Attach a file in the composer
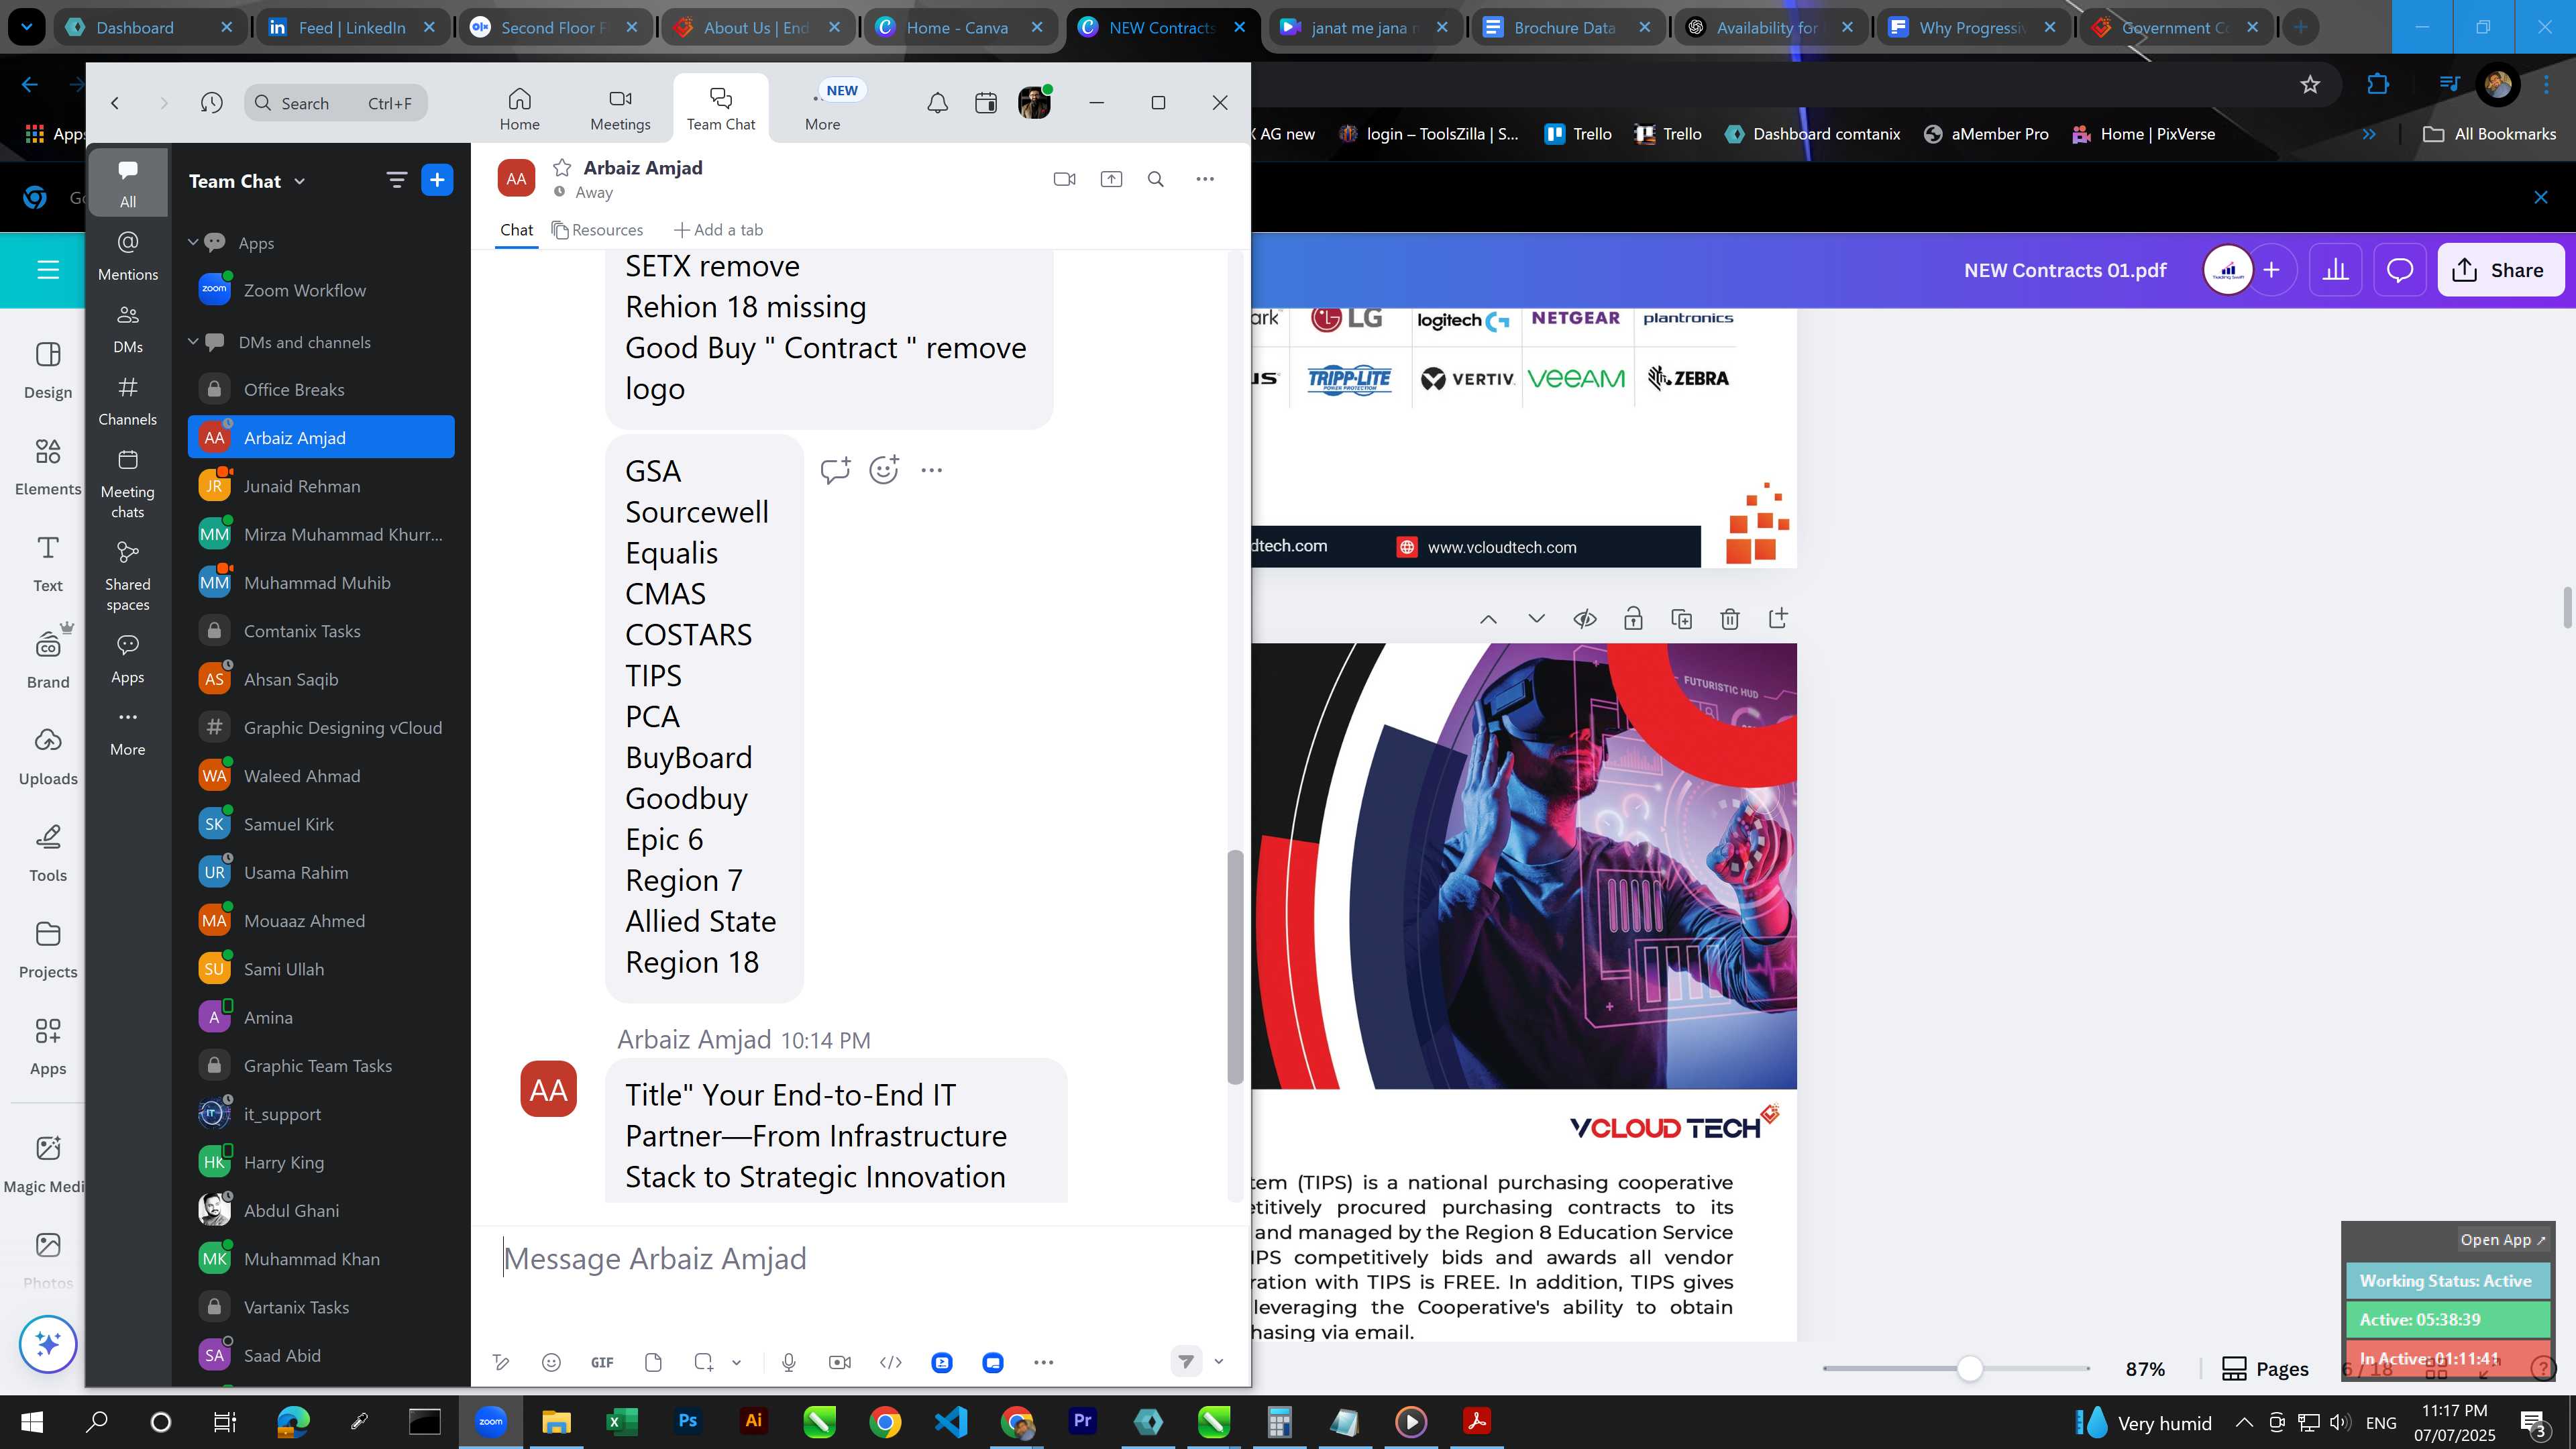This screenshot has width=2576, height=1449. point(653,1363)
